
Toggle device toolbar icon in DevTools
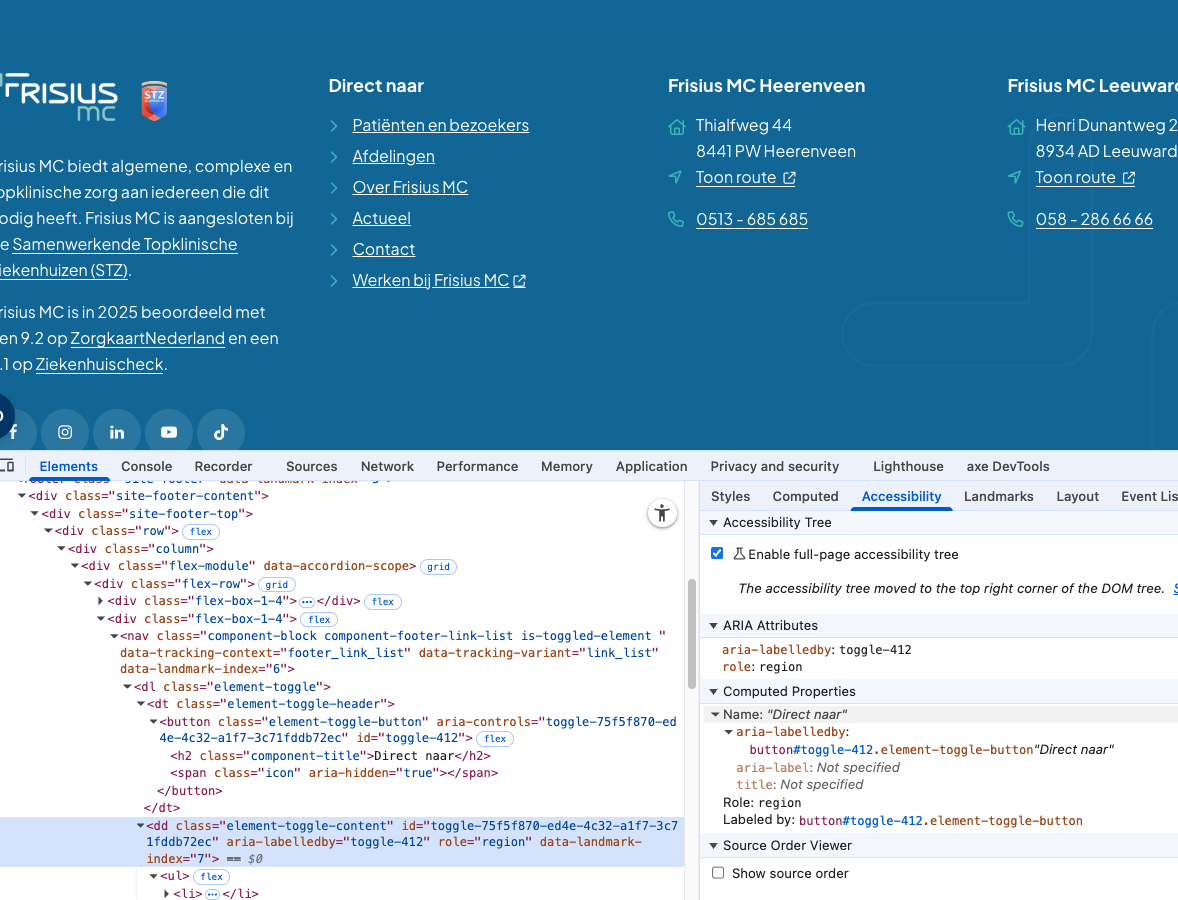(x=7, y=466)
